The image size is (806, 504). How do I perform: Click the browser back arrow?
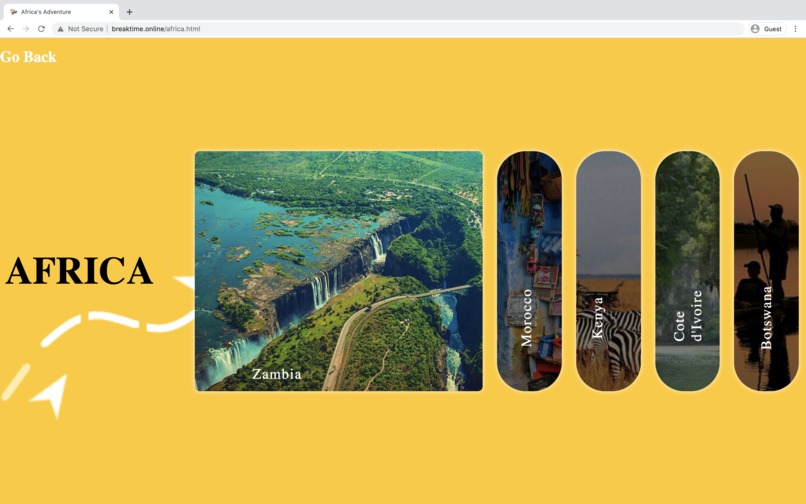pyautogui.click(x=10, y=29)
